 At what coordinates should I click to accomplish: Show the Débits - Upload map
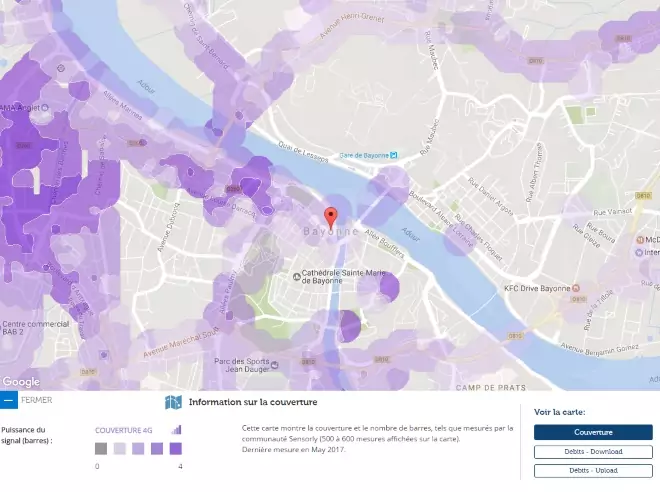coord(593,470)
